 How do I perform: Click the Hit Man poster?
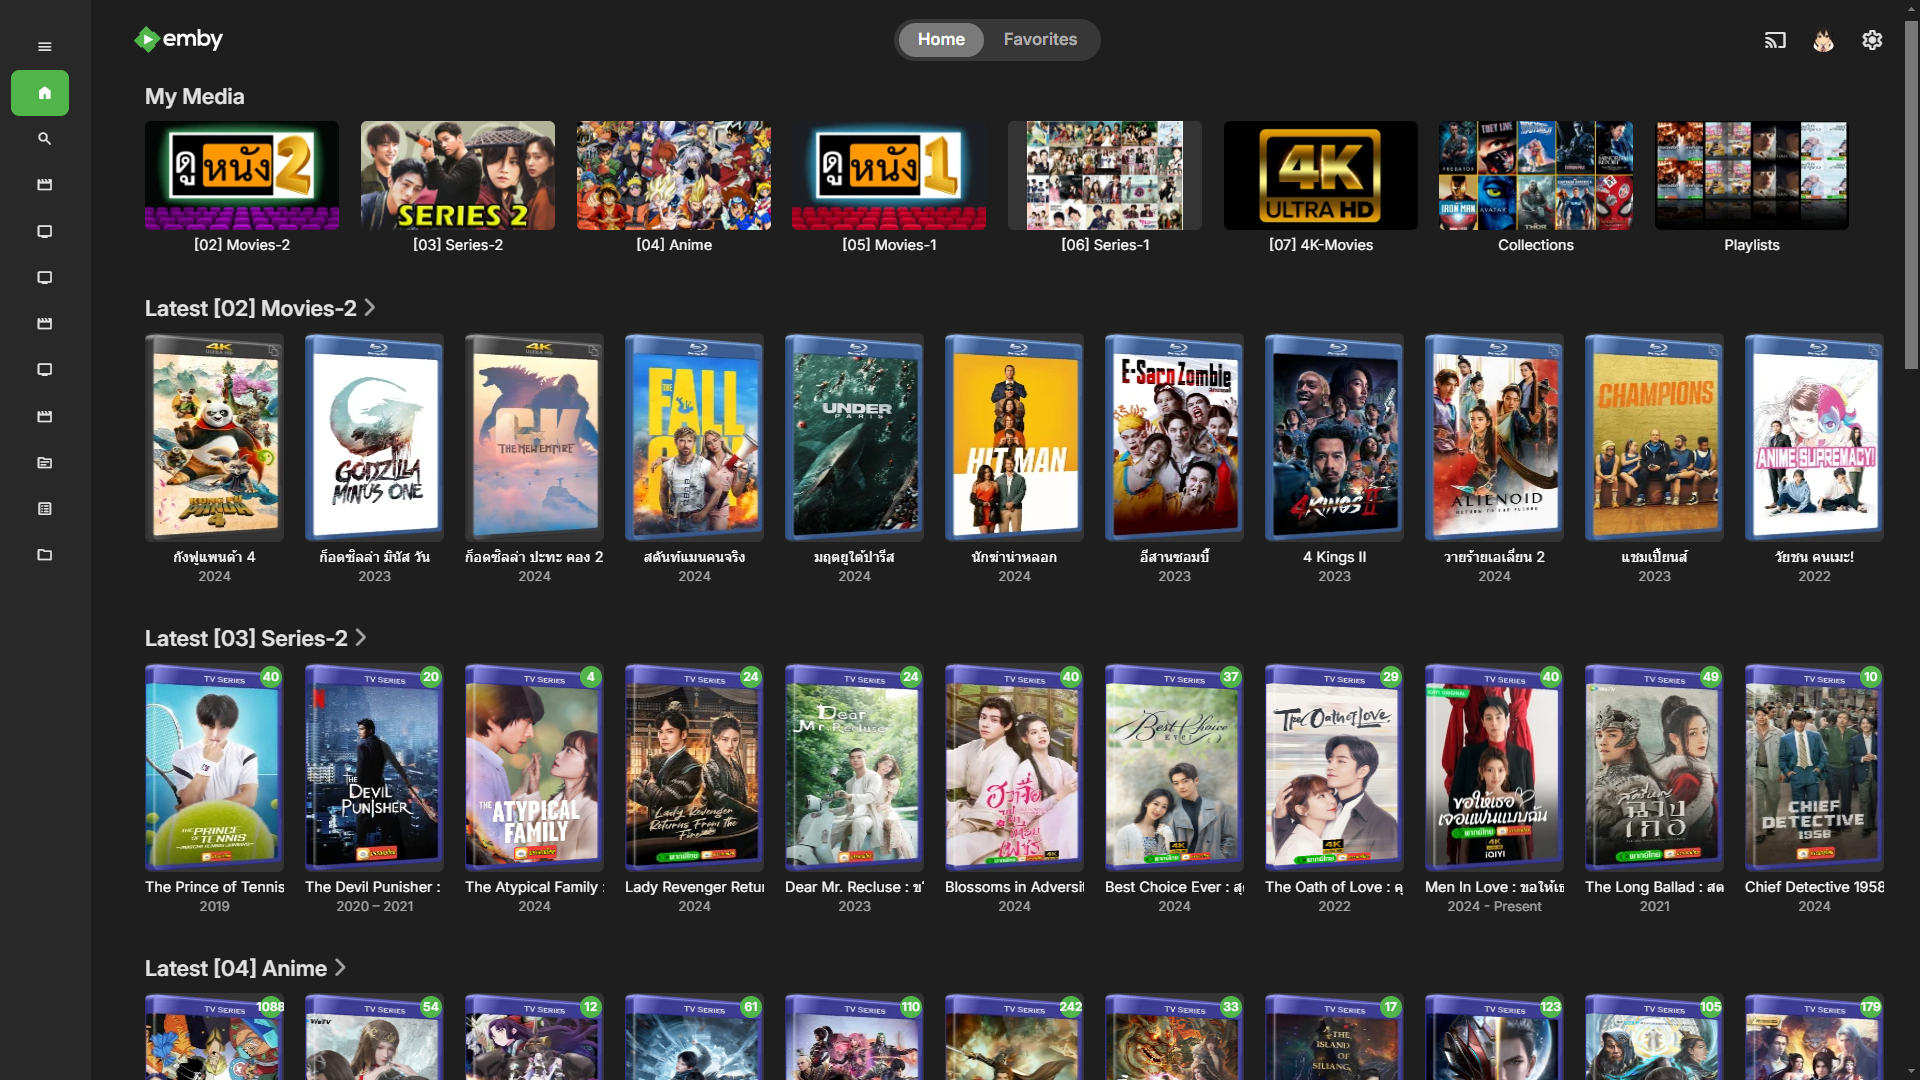pos(1014,438)
